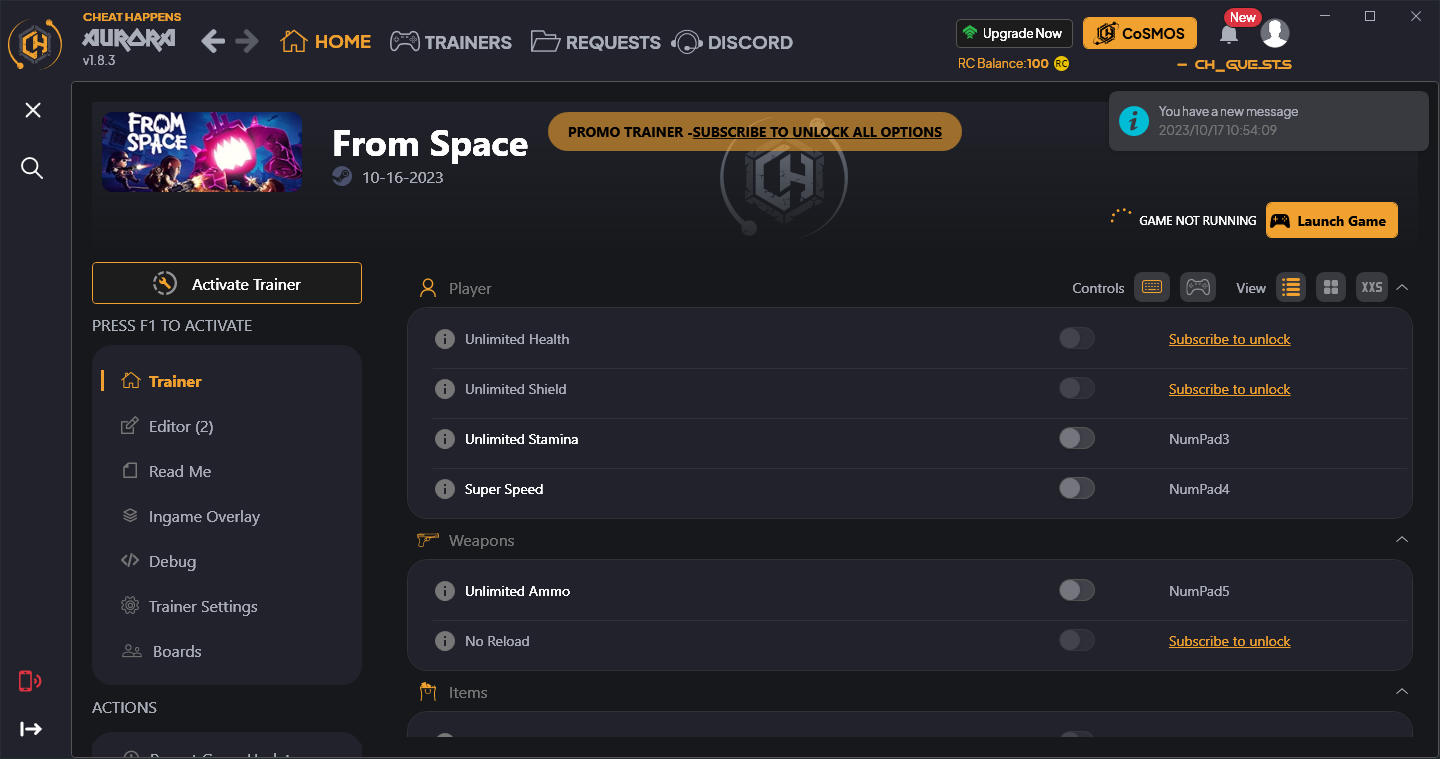Select the grid view icon

[1331, 287]
